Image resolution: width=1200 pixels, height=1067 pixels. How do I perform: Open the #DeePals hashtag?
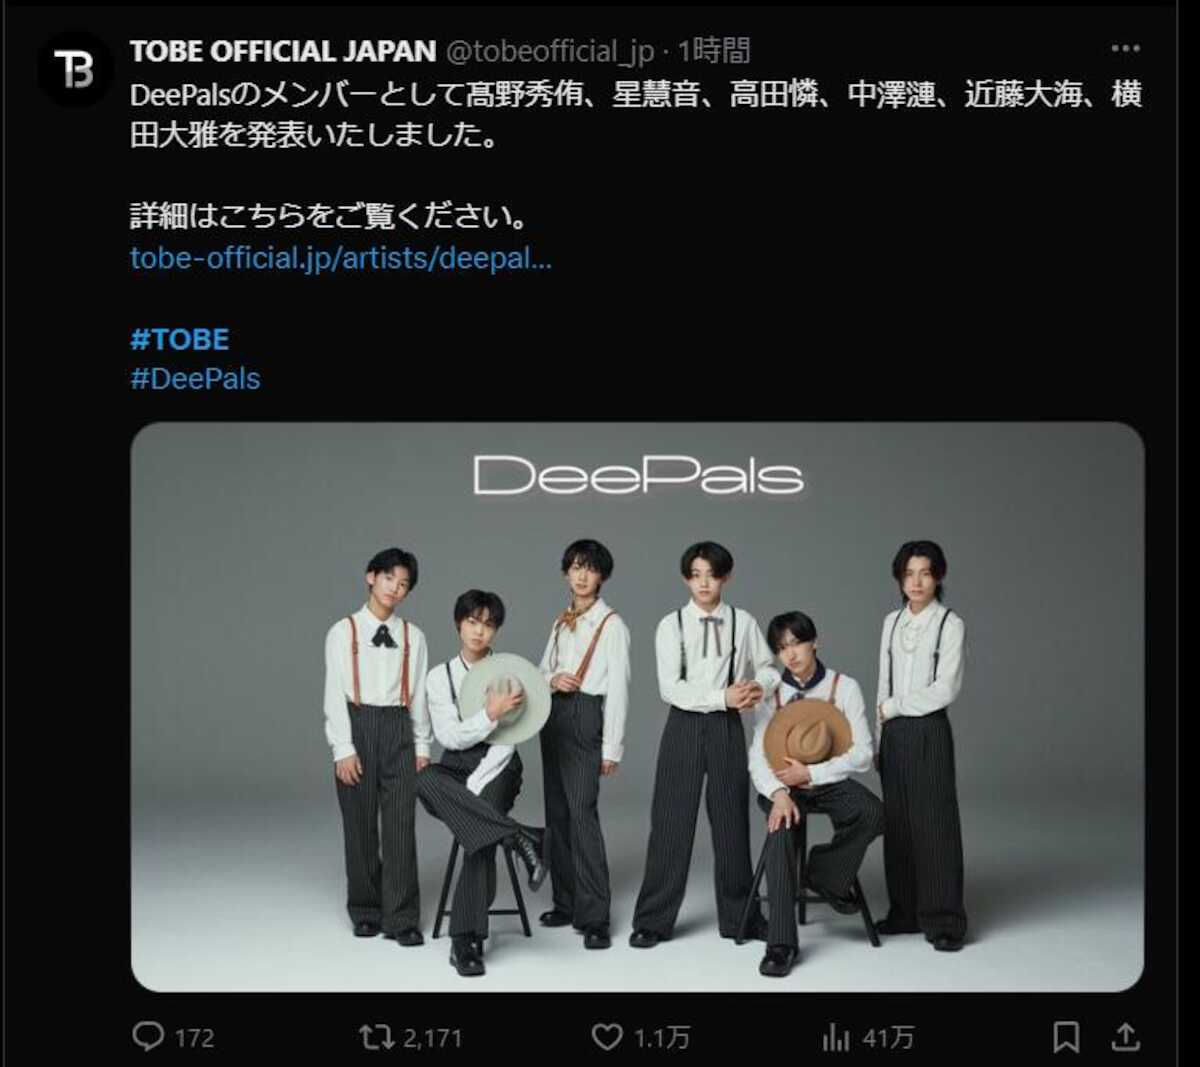click(x=195, y=379)
